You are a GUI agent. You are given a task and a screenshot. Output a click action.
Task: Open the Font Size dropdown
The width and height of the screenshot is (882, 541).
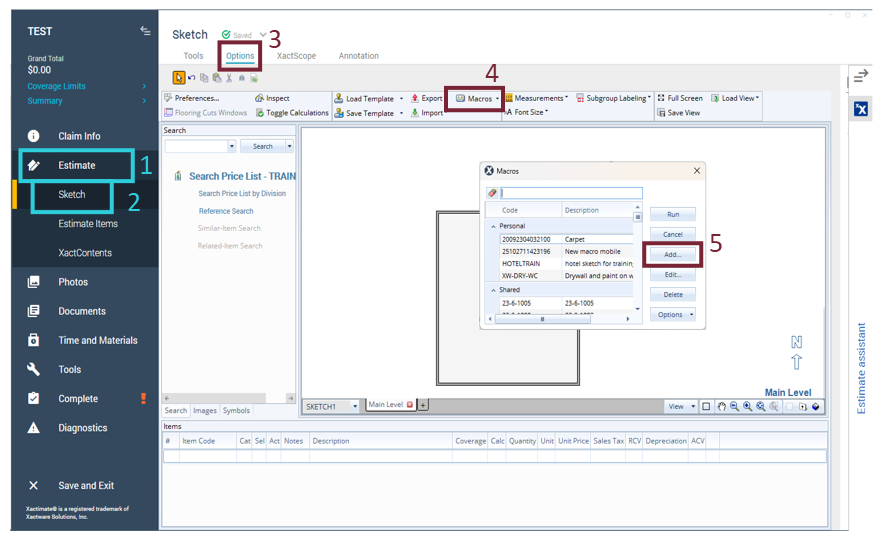point(527,112)
